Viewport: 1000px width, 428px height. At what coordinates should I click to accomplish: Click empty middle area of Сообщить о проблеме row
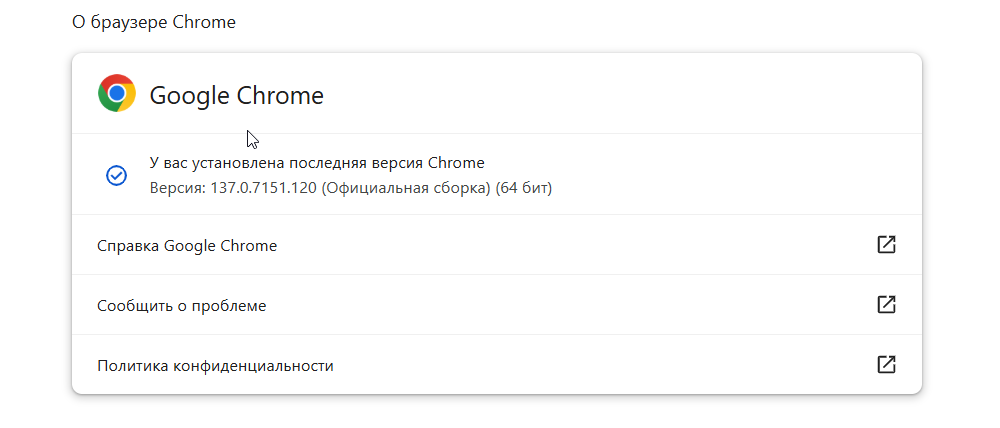point(574,305)
